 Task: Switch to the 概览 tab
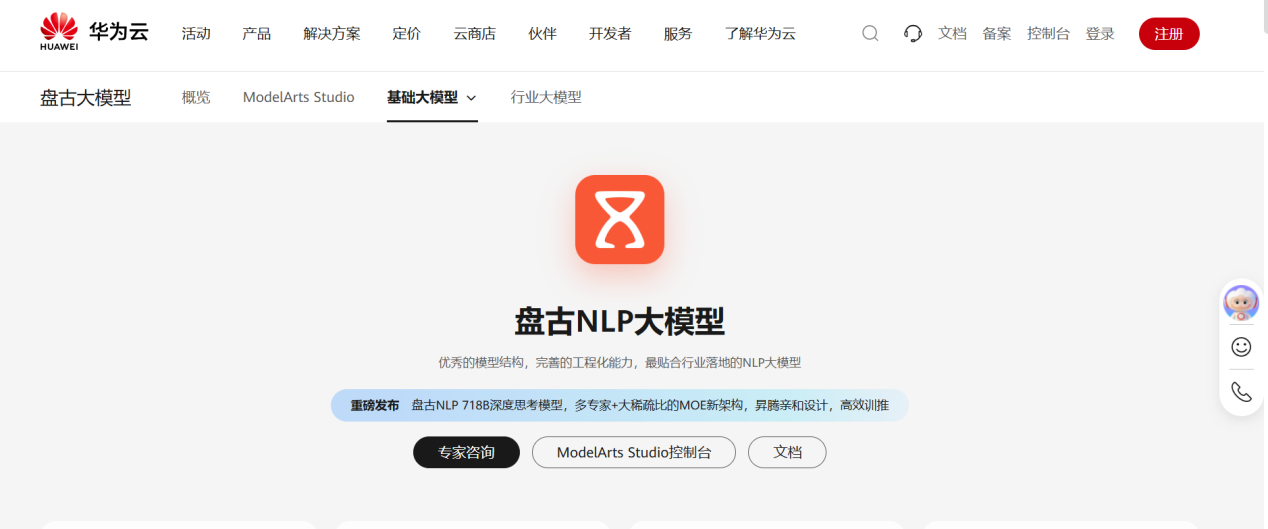[x=196, y=97]
